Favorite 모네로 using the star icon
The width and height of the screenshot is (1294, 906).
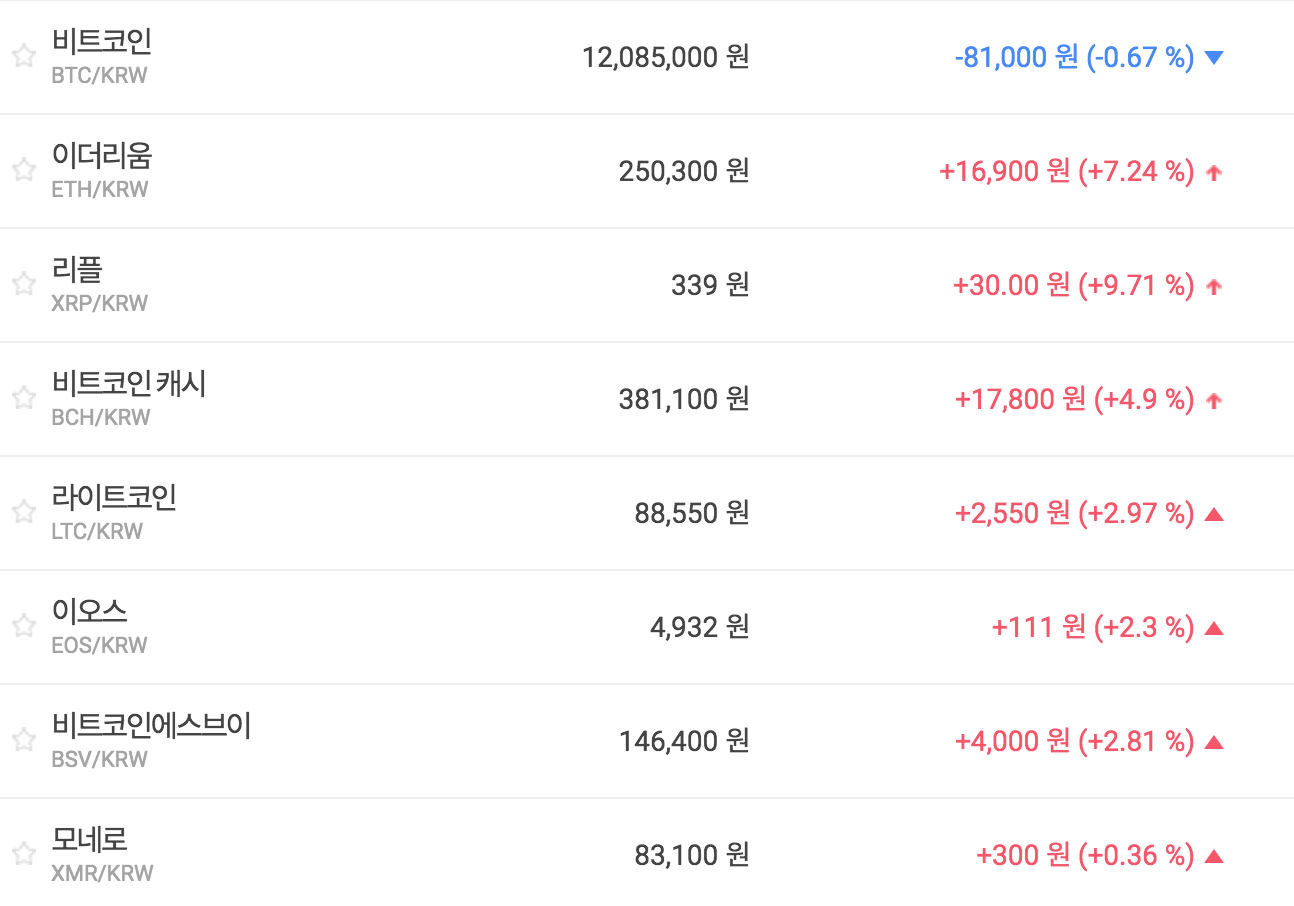(24, 854)
